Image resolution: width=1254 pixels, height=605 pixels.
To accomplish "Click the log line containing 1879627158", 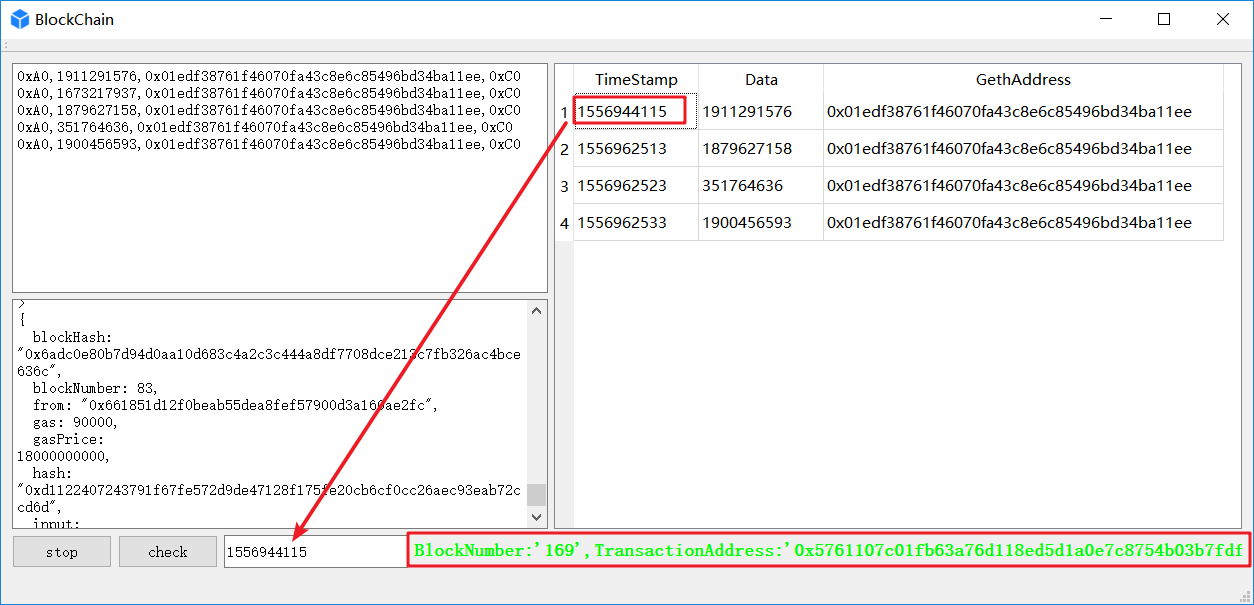I will pos(269,110).
